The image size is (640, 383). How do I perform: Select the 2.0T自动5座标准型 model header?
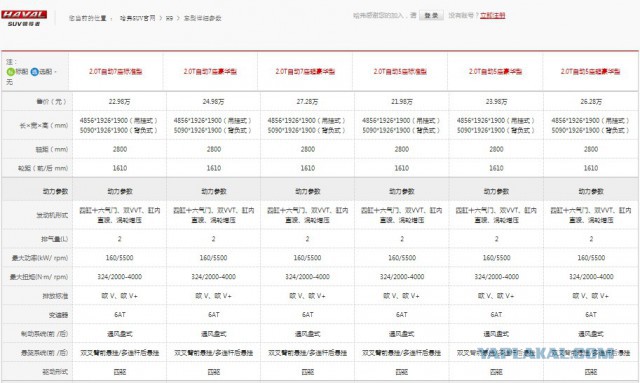400,71
